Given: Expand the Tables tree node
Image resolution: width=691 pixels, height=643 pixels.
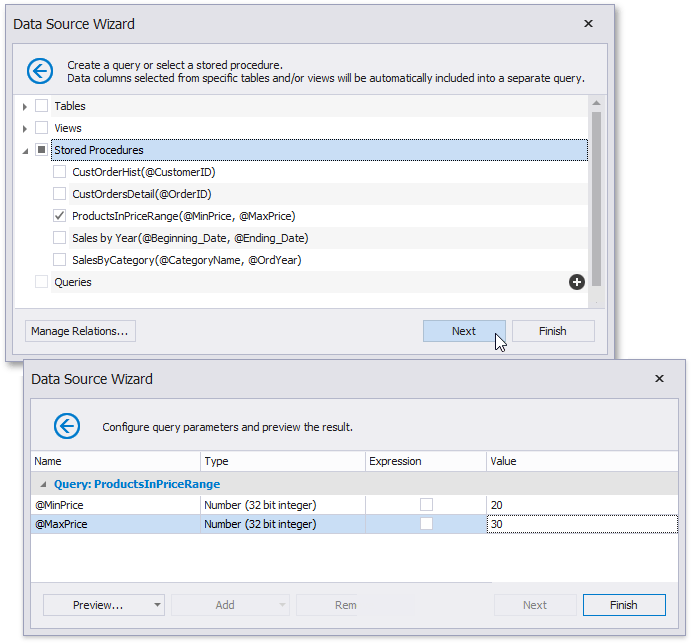Looking at the screenshot, I should 25,106.
